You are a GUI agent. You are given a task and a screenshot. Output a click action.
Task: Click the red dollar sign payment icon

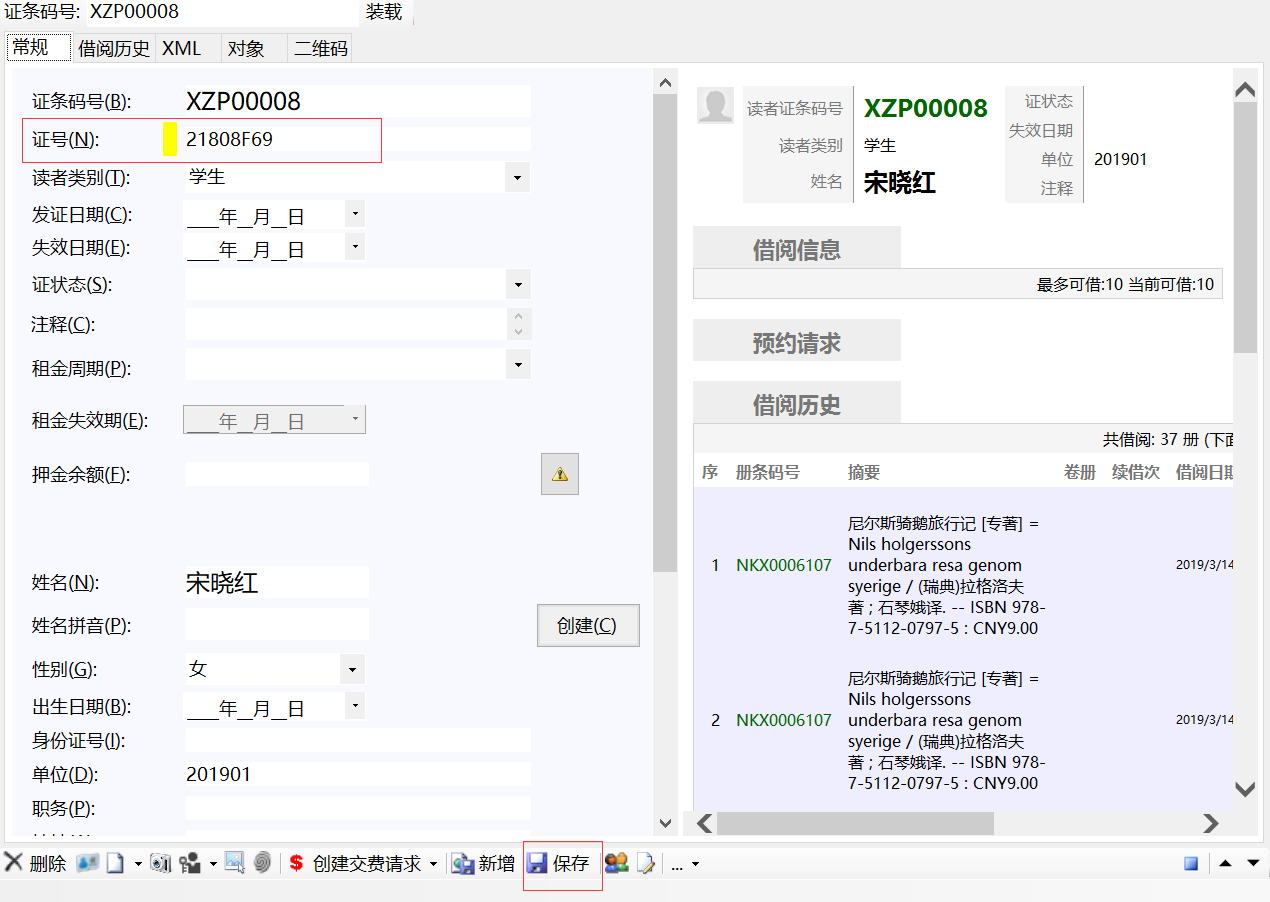(297, 863)
